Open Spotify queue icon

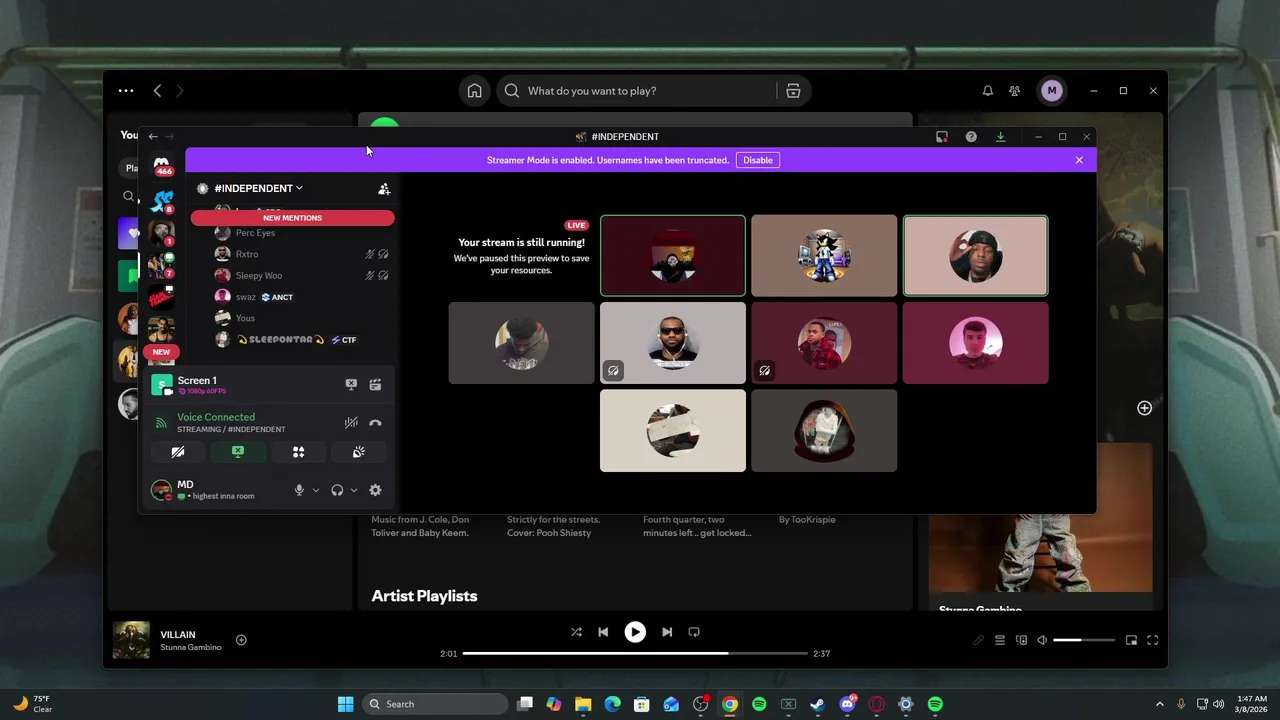coord(999,640)
